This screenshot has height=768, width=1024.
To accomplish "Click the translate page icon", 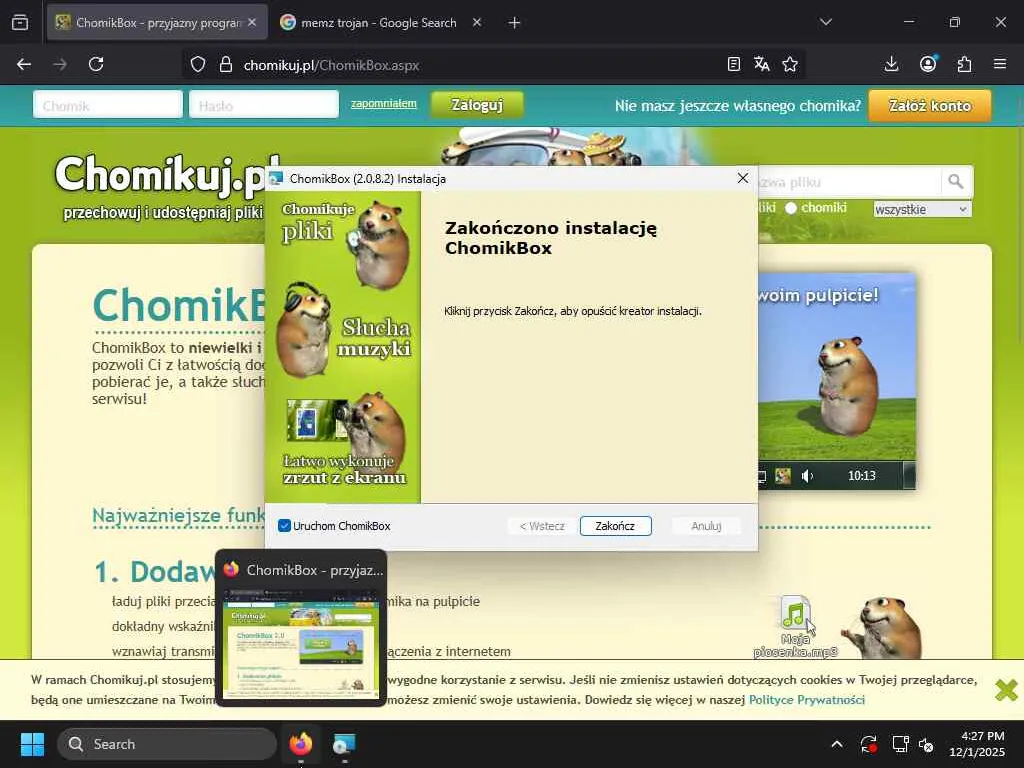I will (761, 64).
